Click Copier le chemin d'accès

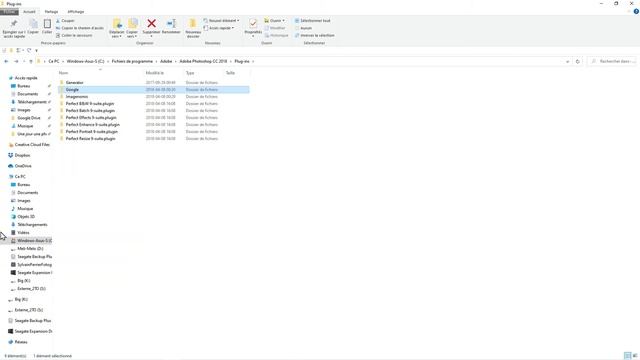click(x=80, y=28)
